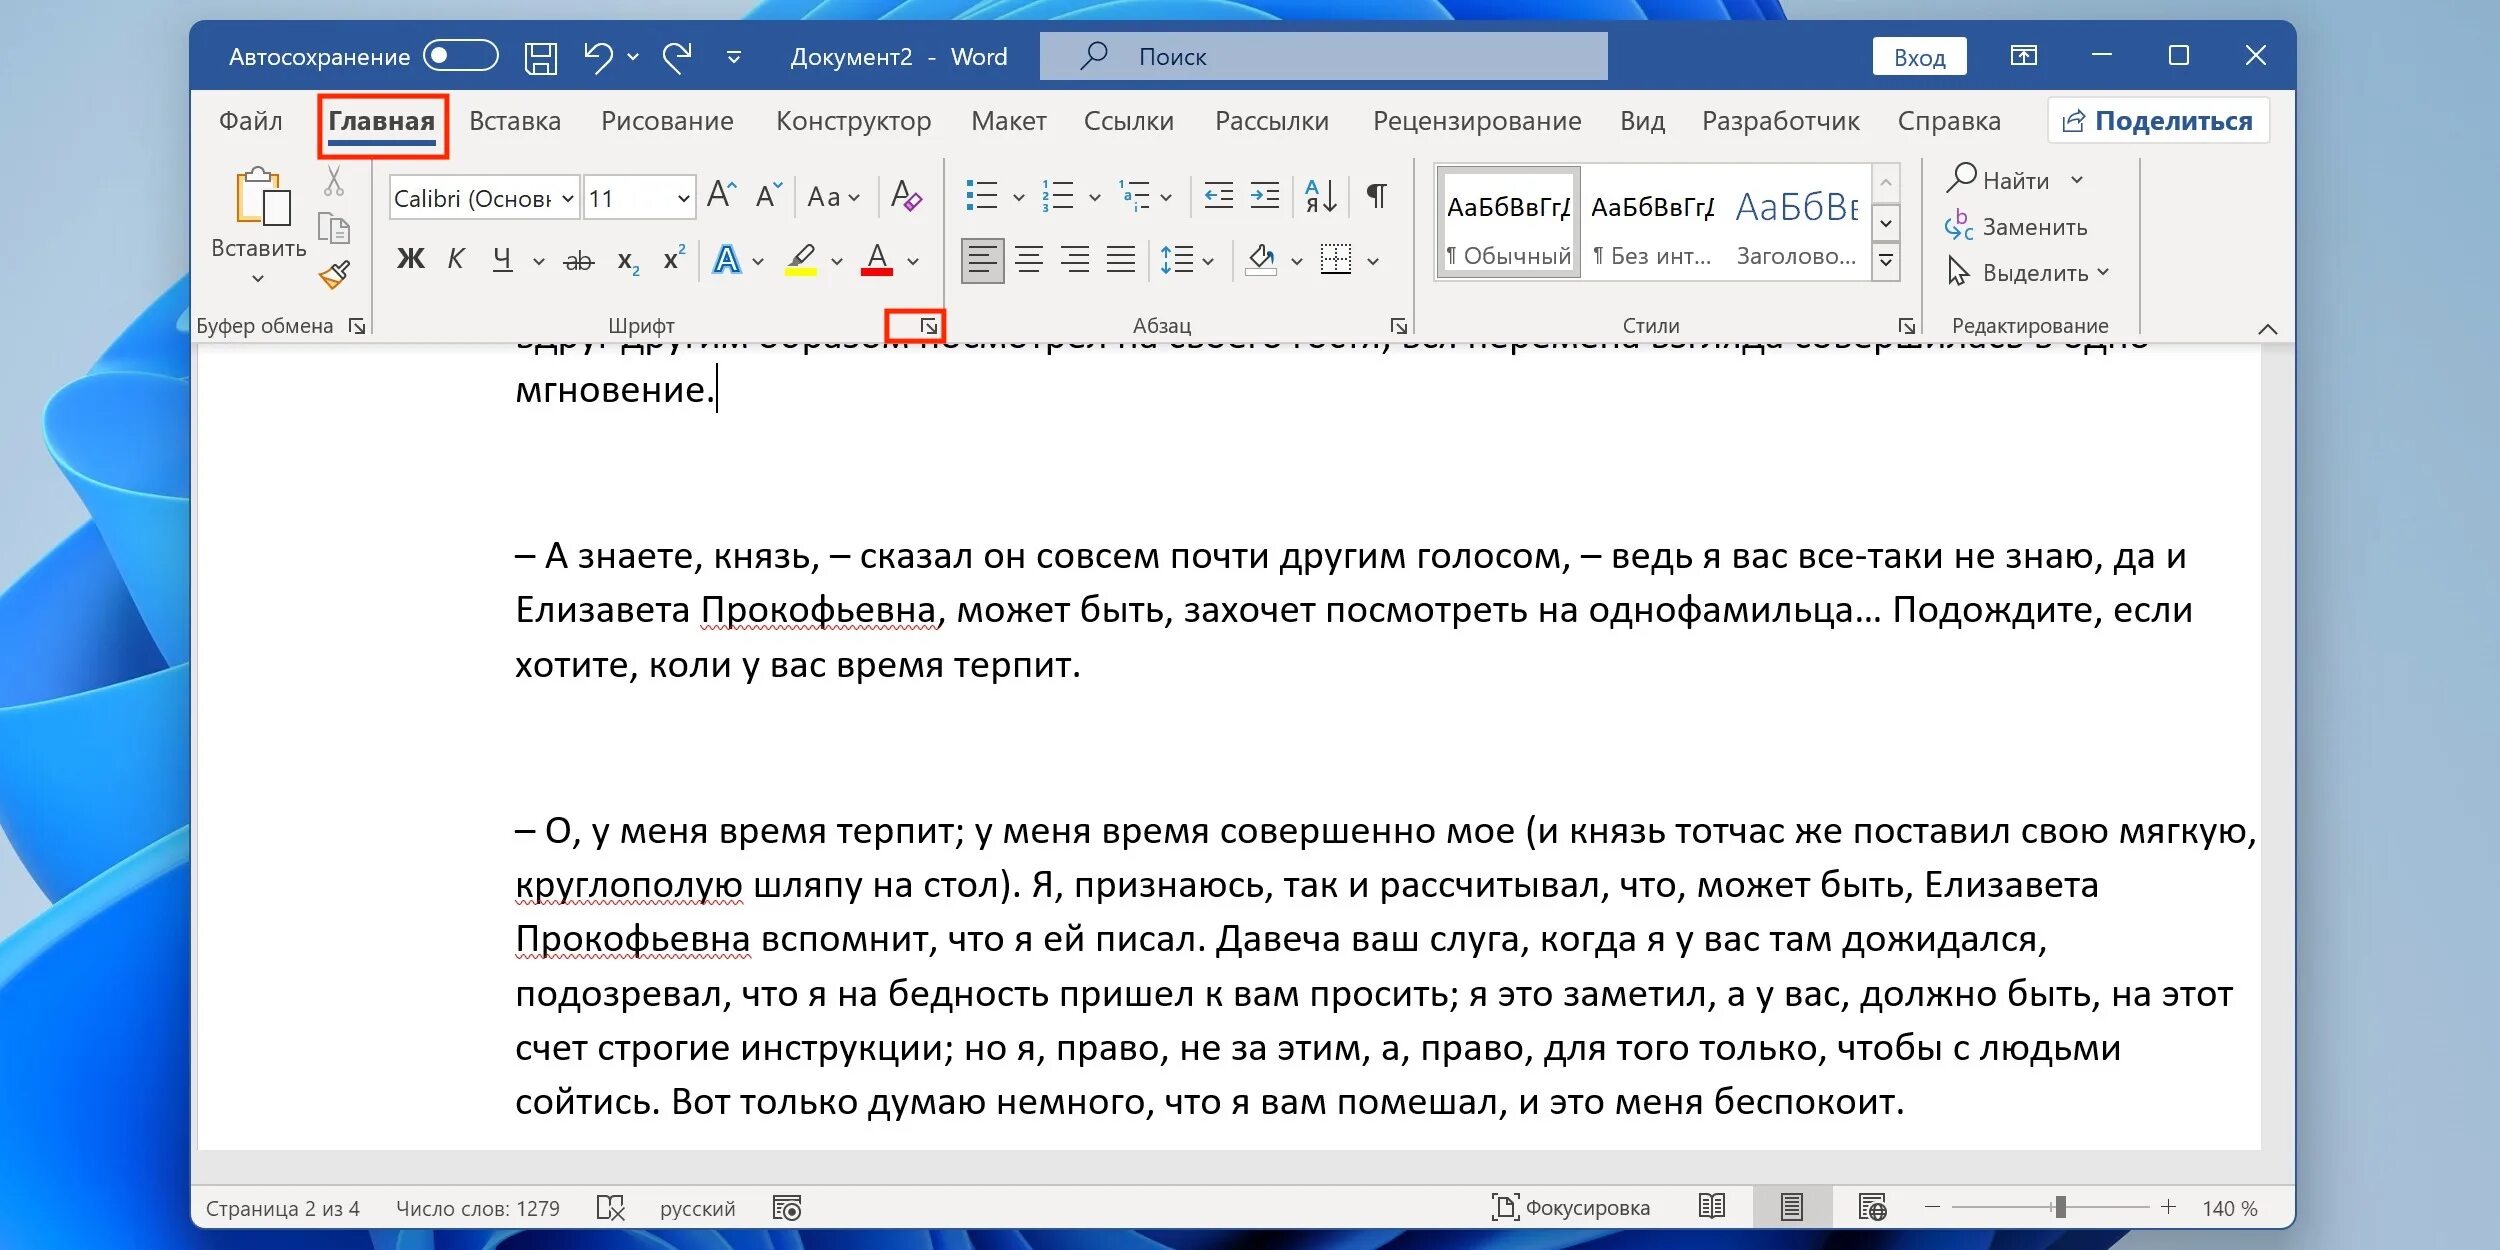Image resolution: width=2500 pixels, height=1250 pixels.
Task: Click the increase indent icon
Action: coord(1265,196)
